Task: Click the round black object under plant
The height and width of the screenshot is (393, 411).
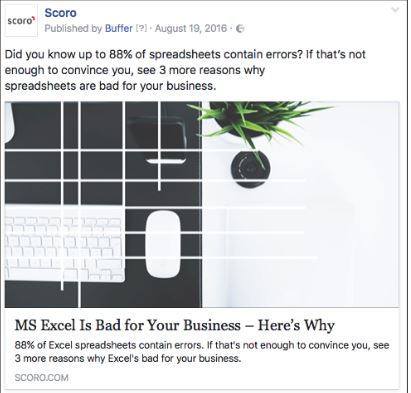Action: [x=250, y=168]
